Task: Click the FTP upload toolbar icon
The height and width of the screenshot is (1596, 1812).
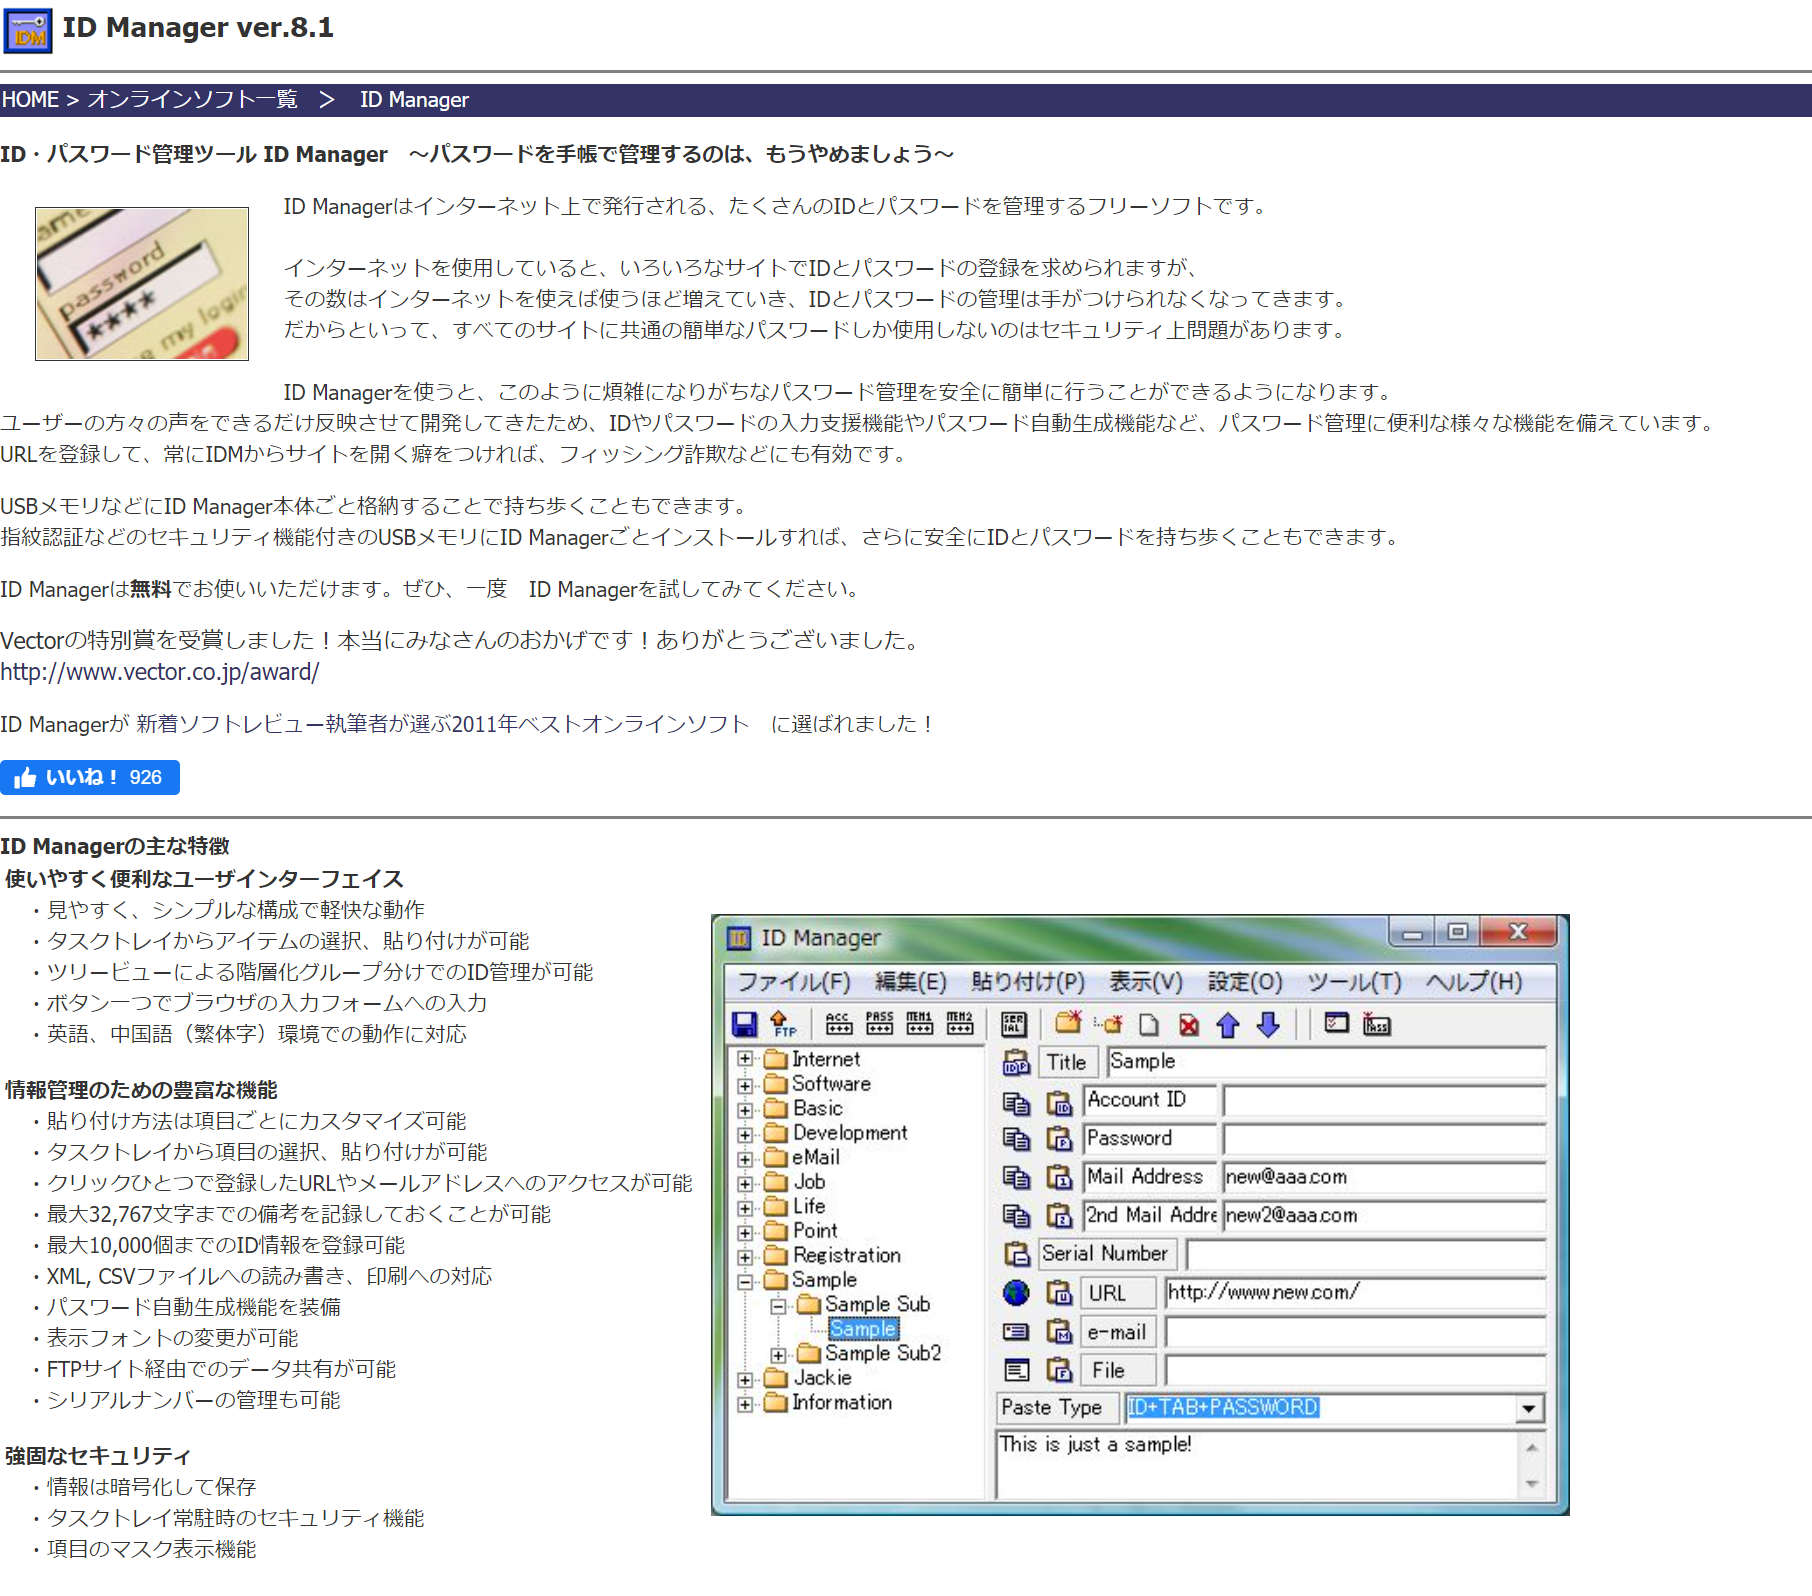Action: (783, 1024)
